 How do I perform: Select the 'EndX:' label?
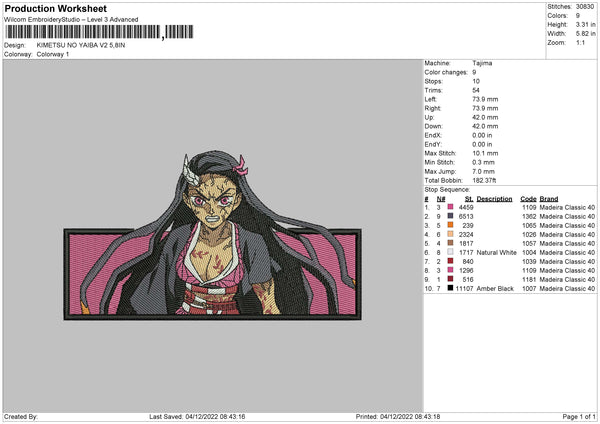click(433, 135)
